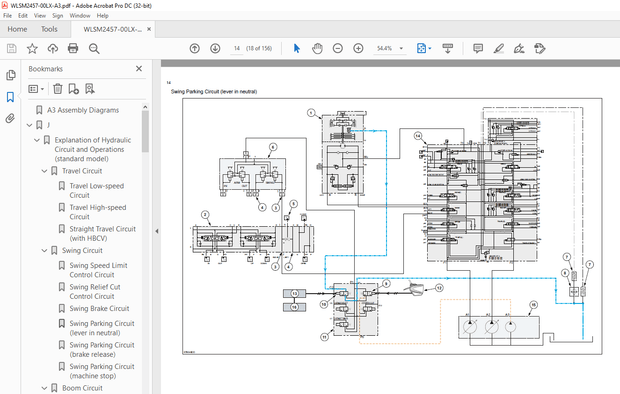Click the upload to cloud icon
The height and width of the screenshot is (394, 620).
[x=53, y=49]
